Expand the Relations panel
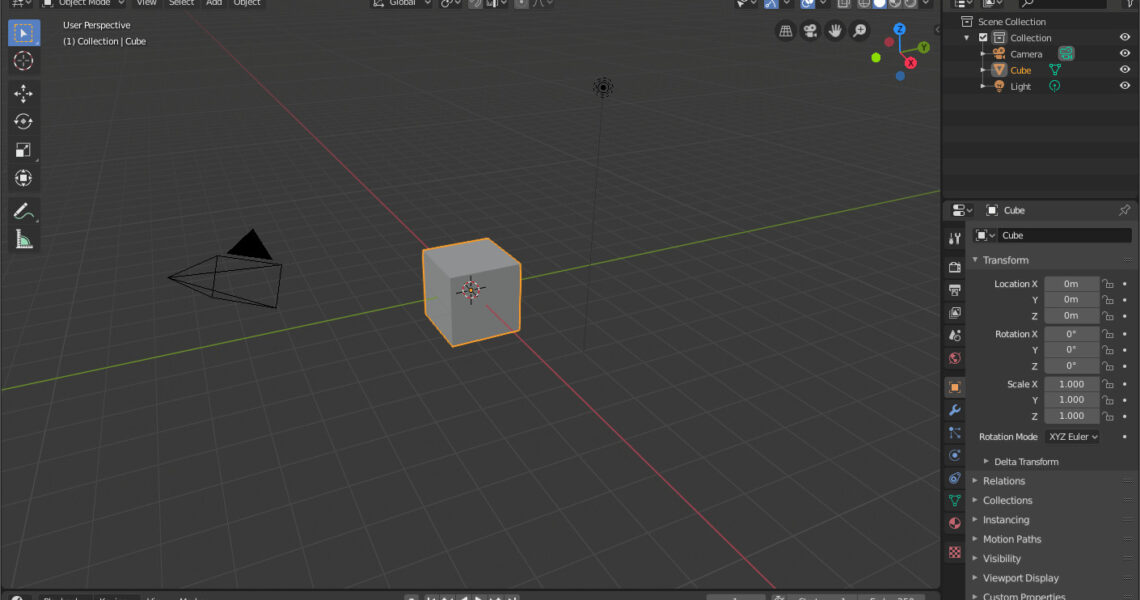The width and height of the screenshot is (1140, 600). point(1003,481)
